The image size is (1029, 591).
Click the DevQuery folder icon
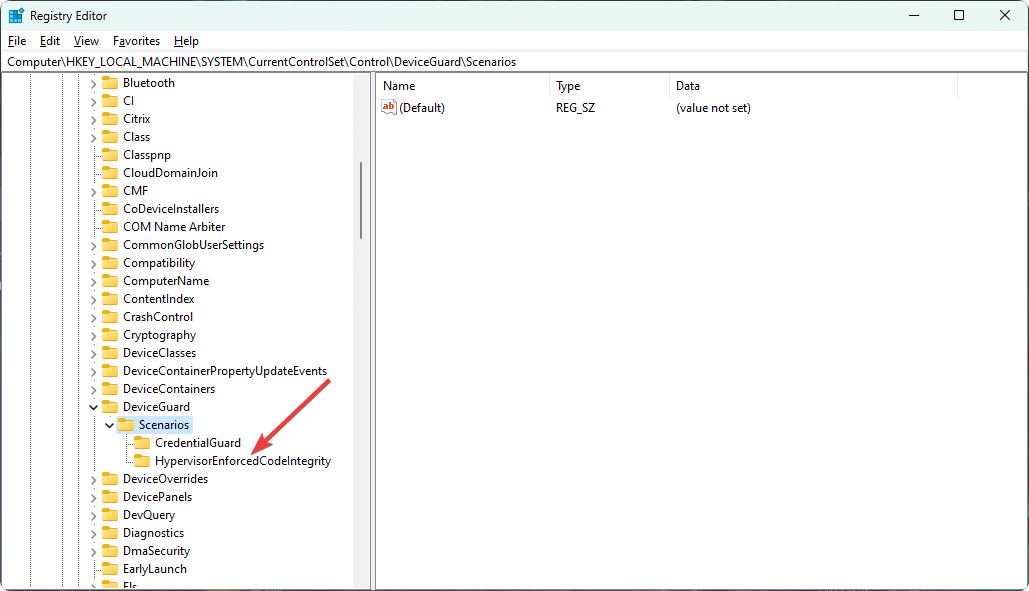110,515
